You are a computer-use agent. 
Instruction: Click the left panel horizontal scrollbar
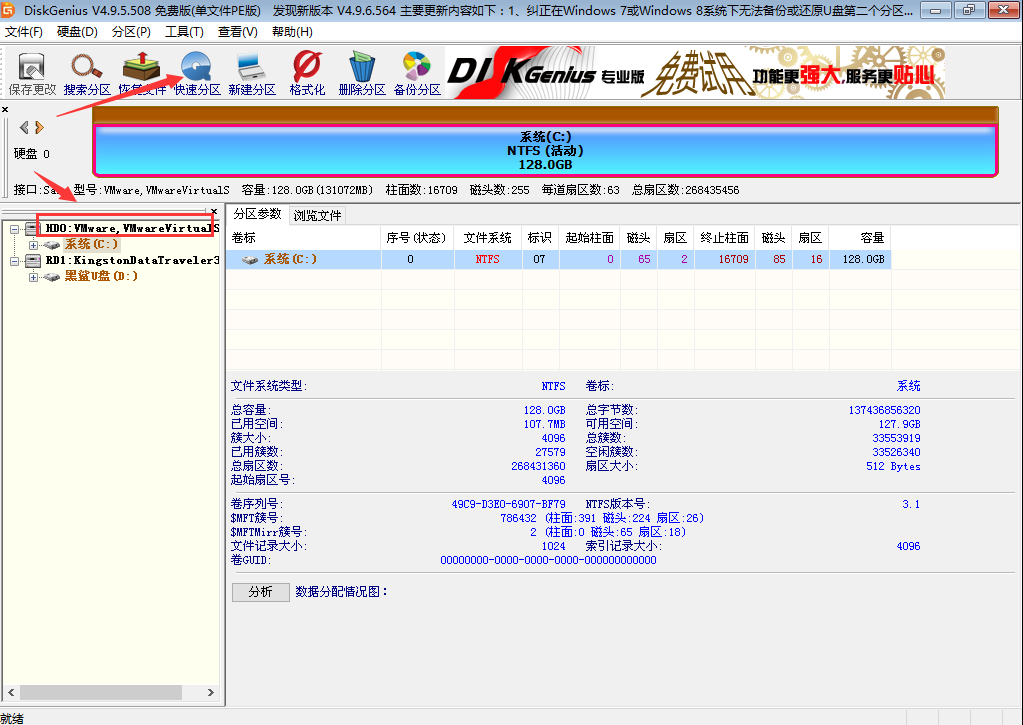pyautogui.click(x=100, y=692)
